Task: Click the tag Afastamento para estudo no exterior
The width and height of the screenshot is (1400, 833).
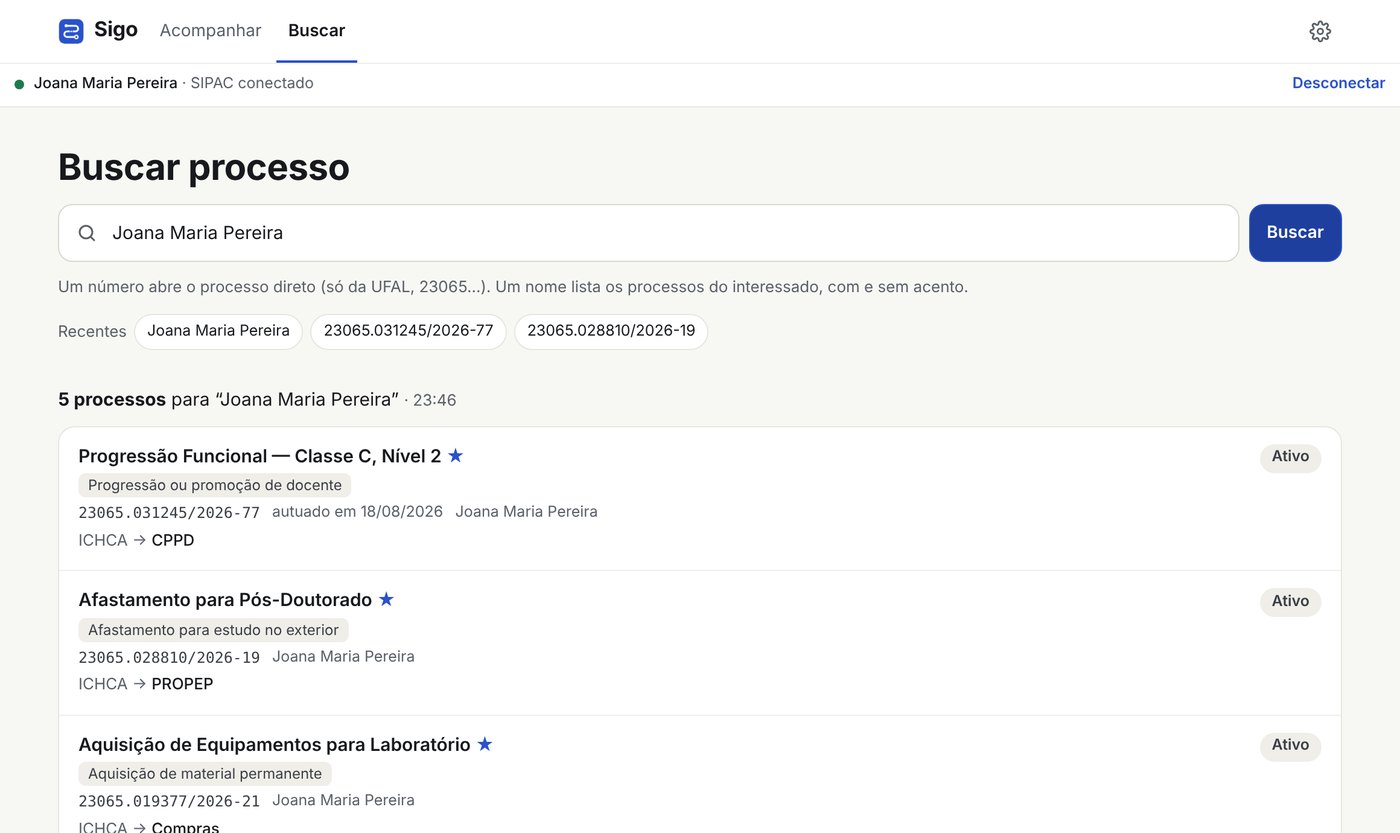Action: coord(213,630)
